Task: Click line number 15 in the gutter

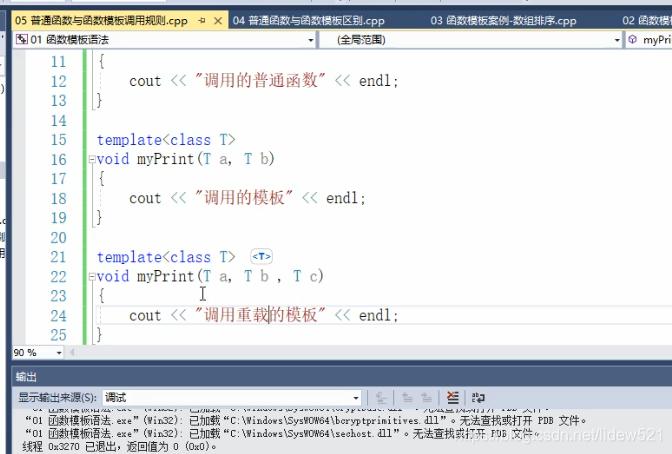Action: click(x=59, y=140)
